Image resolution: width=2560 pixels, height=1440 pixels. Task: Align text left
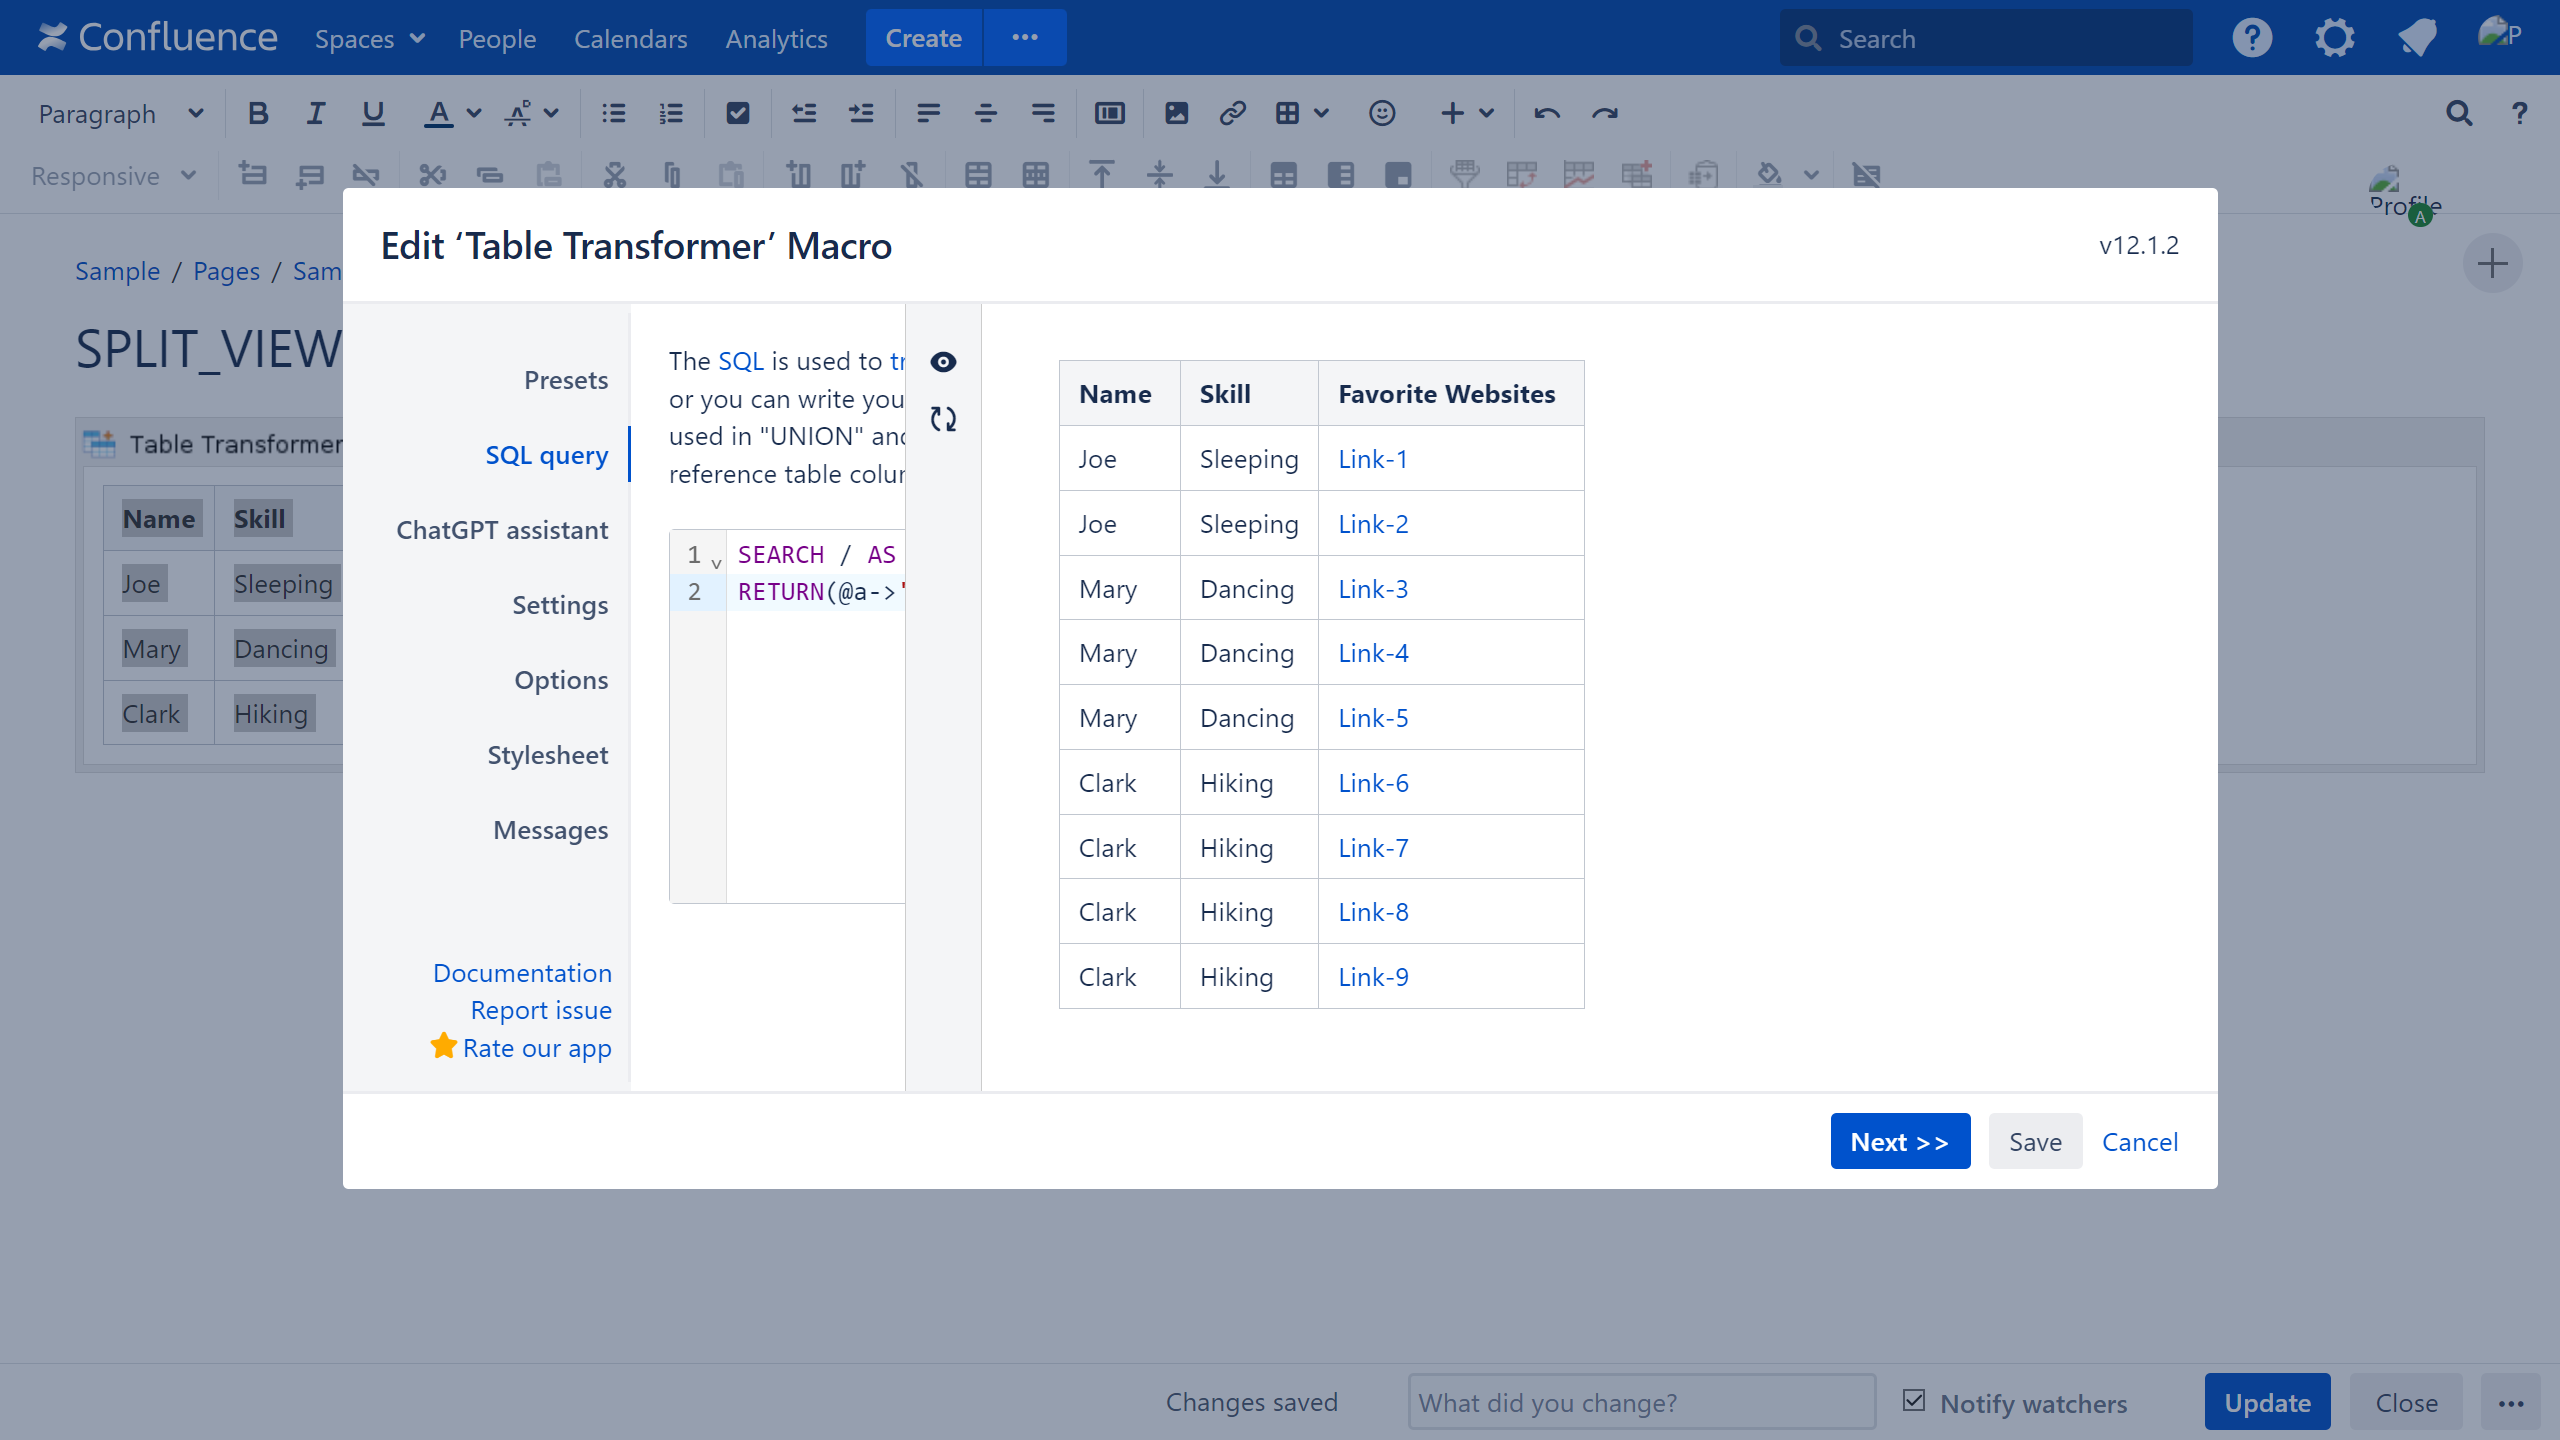[x=928, y=113]
